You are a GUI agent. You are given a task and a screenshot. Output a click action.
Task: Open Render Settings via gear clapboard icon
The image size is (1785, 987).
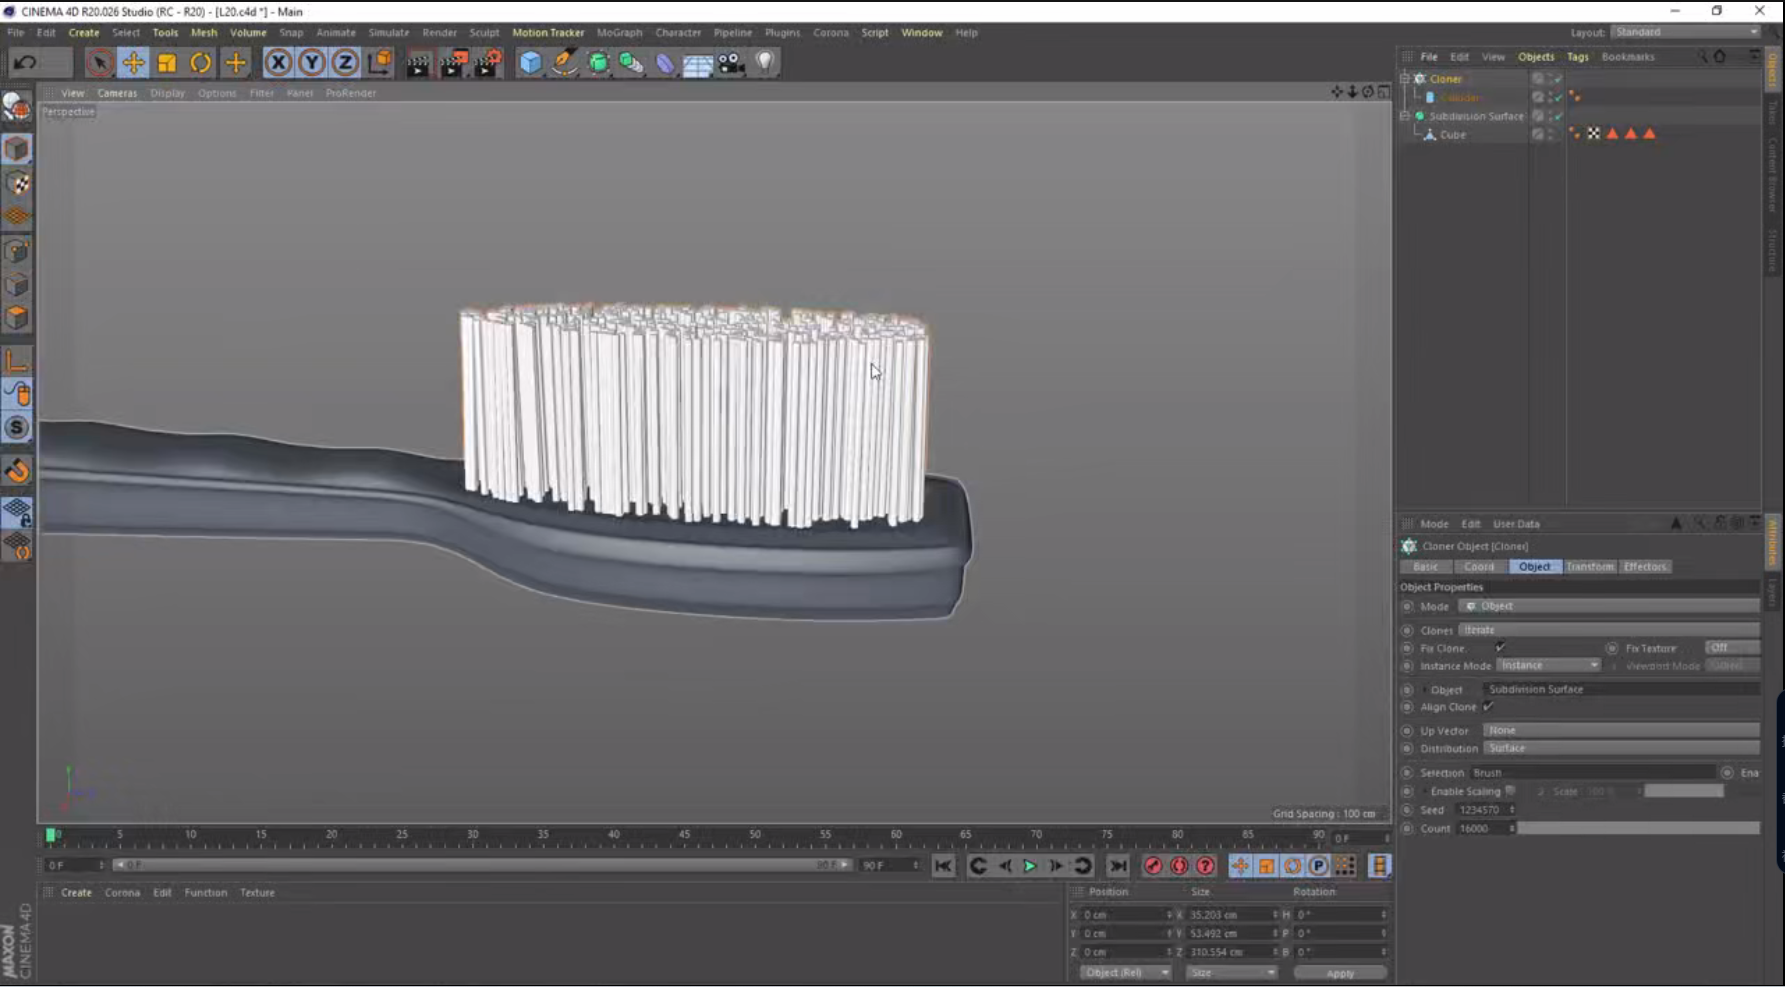pos(489,62)
